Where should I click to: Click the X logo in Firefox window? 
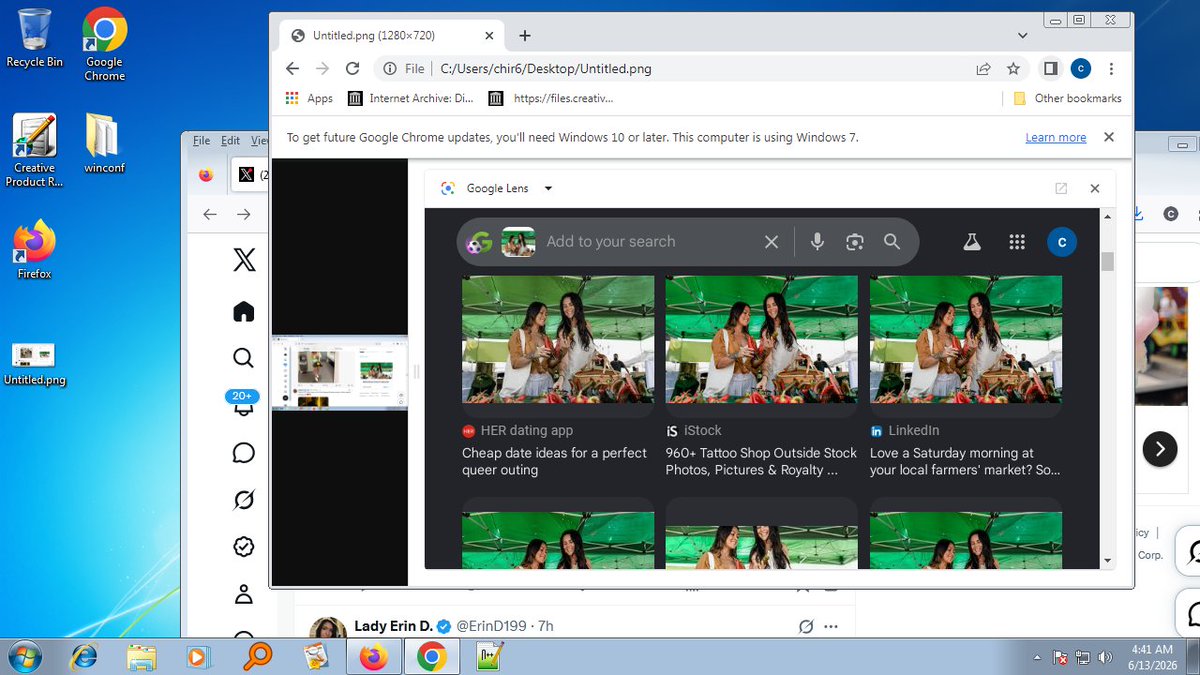[244, 260]
